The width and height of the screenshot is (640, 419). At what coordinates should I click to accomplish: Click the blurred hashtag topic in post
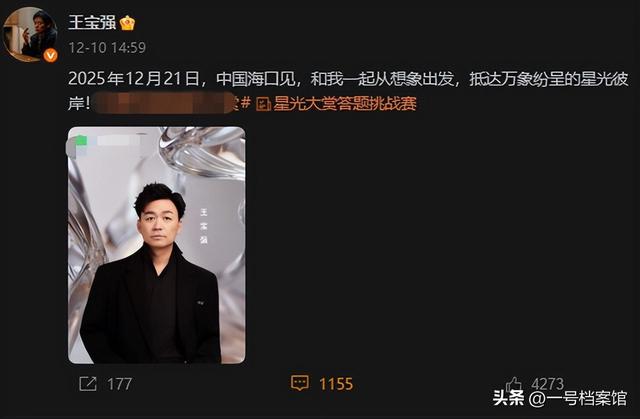[x=163, y=103]
